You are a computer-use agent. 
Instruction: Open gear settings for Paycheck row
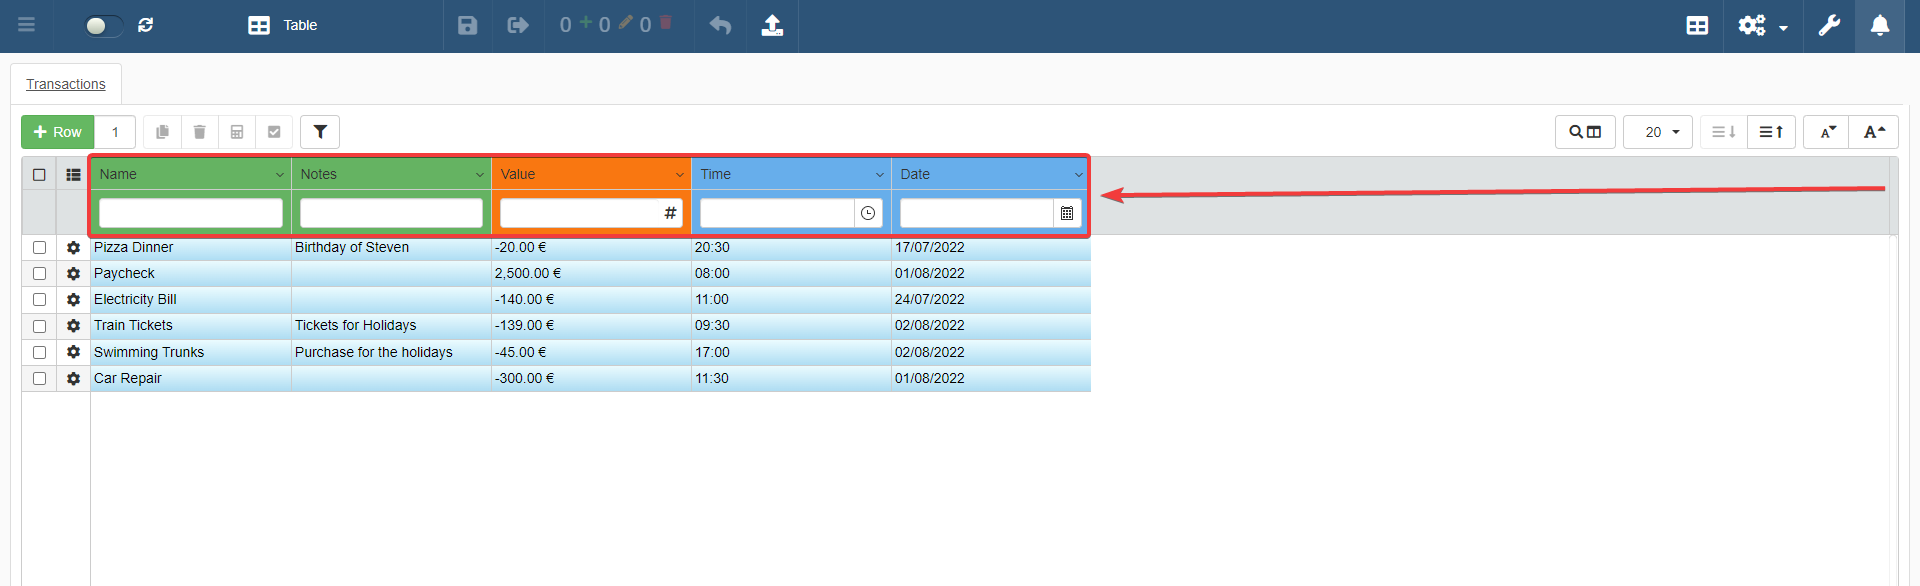point(73,273)
